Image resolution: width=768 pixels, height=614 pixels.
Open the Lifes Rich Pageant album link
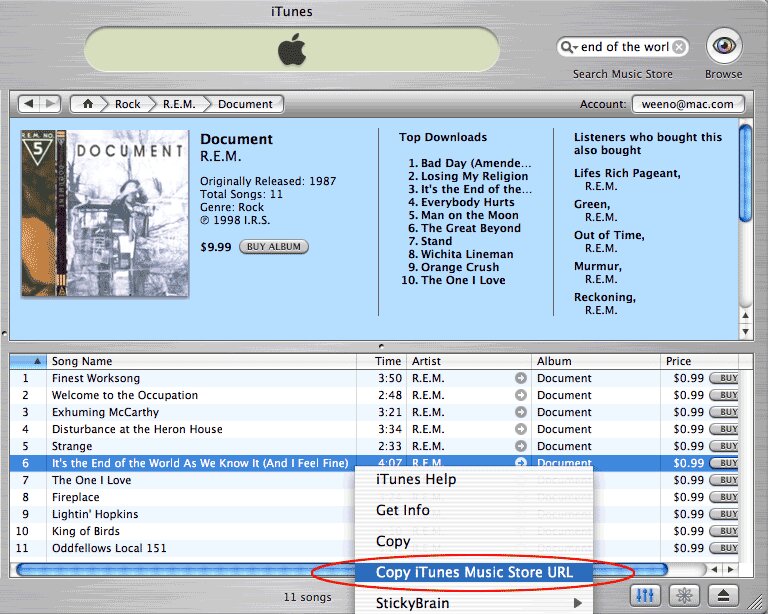627,173
